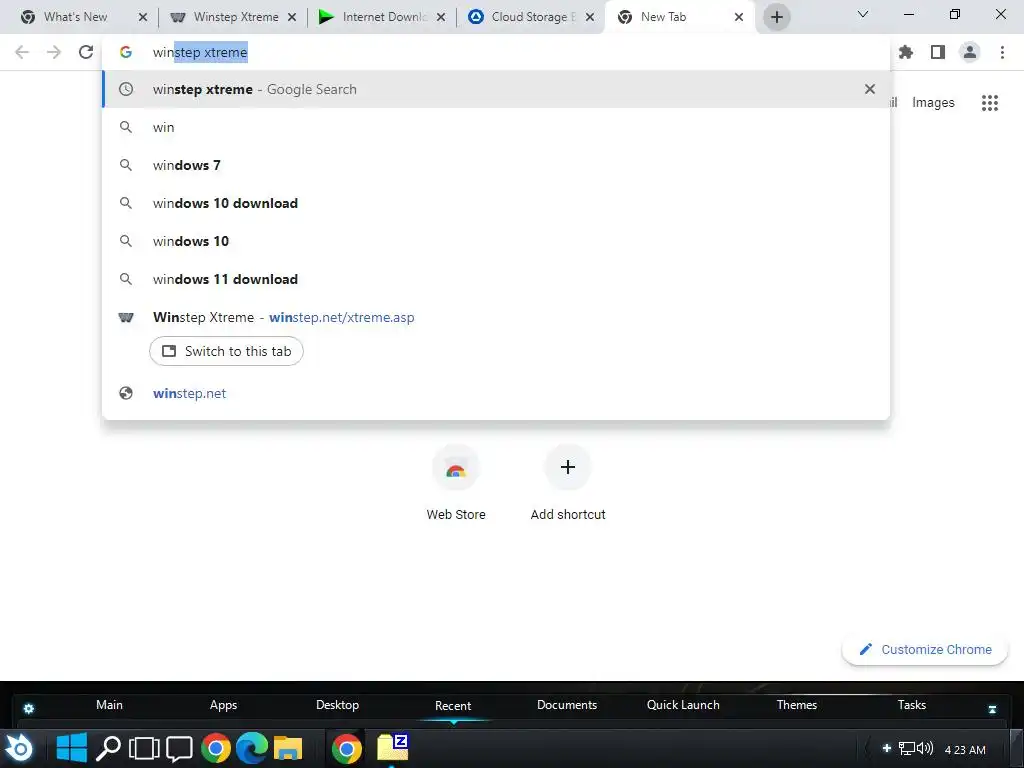Open Windows Start logo button
1024x768 pixels.
coord(71,748)
